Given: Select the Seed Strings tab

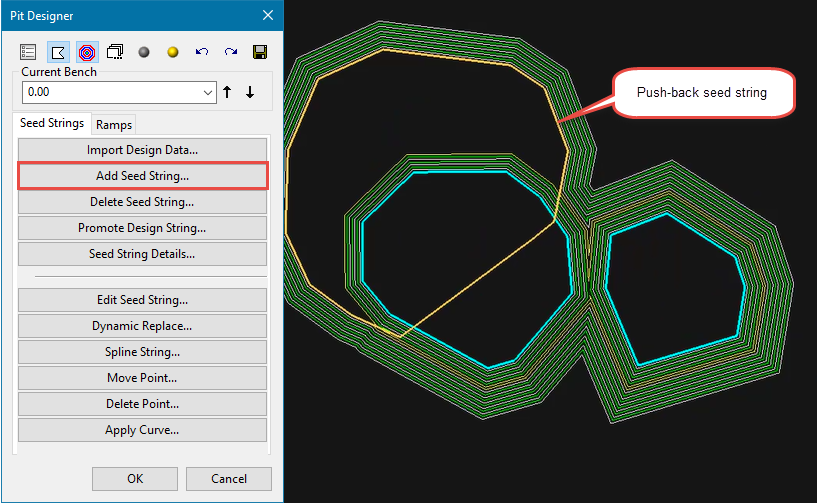Looking at the screenshot, I should pos(52,124).
